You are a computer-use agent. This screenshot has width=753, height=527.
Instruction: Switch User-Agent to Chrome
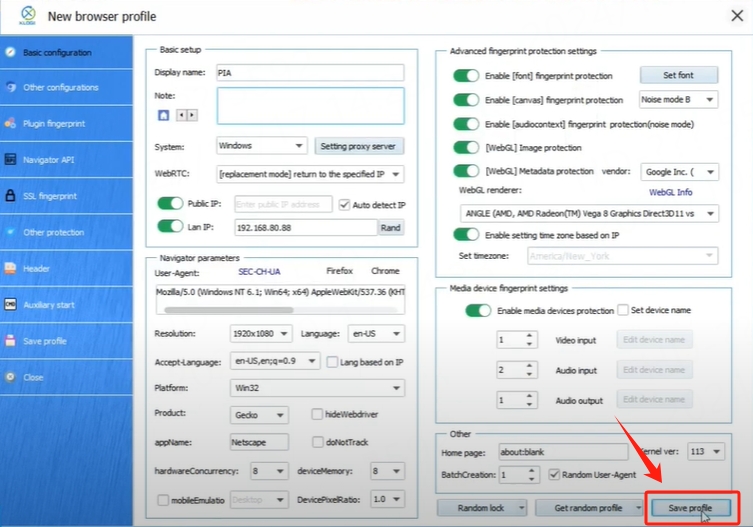coord(385,271)
